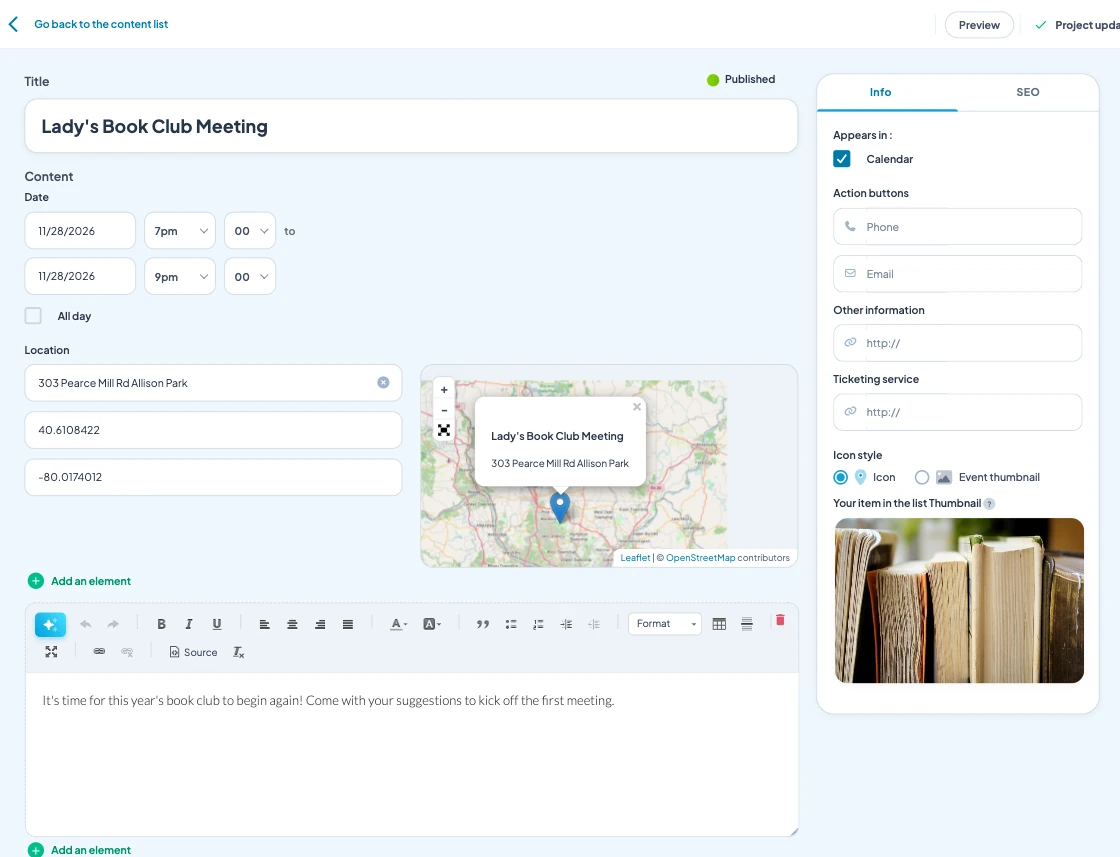1120x857 pixels.
Task: Delete the text element with trash icon
Action: coord(780,620)
